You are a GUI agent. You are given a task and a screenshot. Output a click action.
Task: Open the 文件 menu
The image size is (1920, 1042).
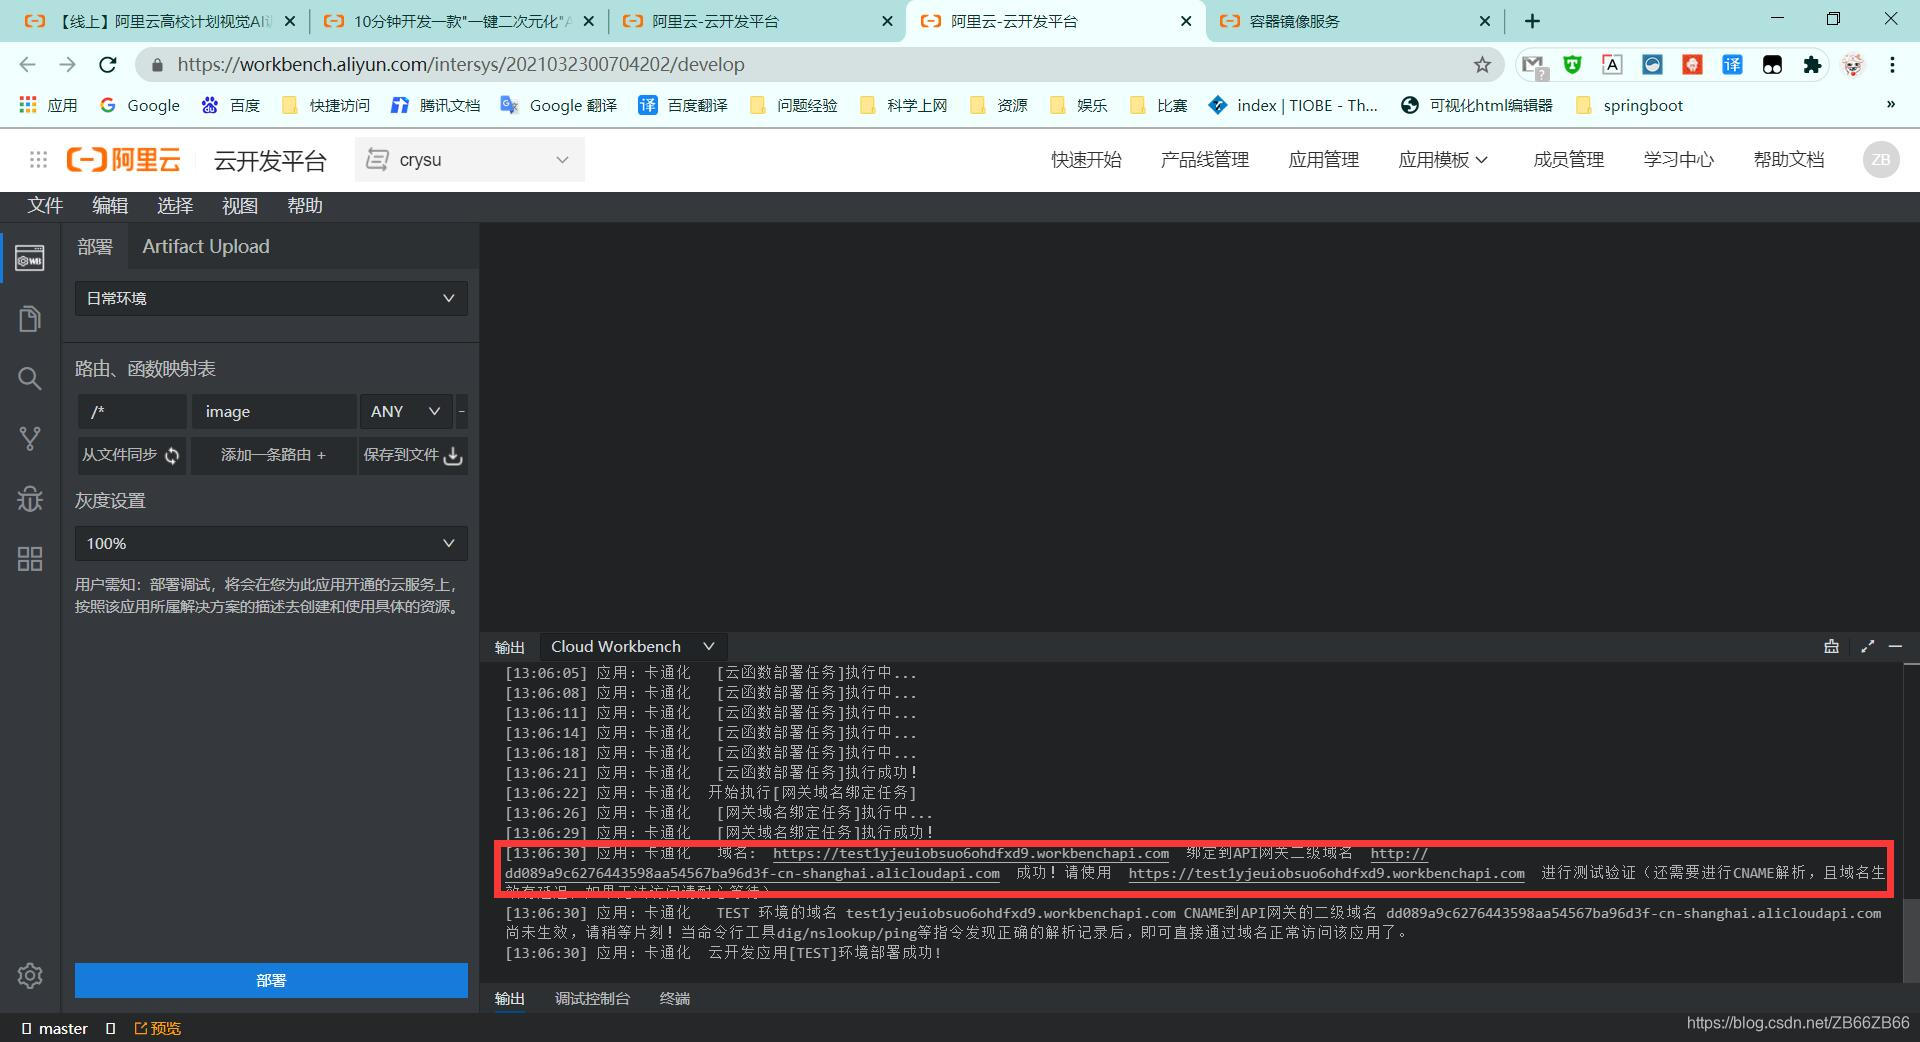tap(45, 205)
